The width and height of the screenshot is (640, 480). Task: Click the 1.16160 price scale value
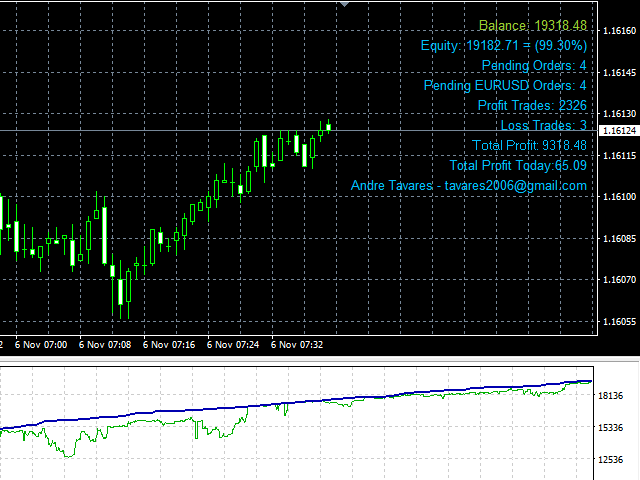pyautogui.click(x=619, y=31)
